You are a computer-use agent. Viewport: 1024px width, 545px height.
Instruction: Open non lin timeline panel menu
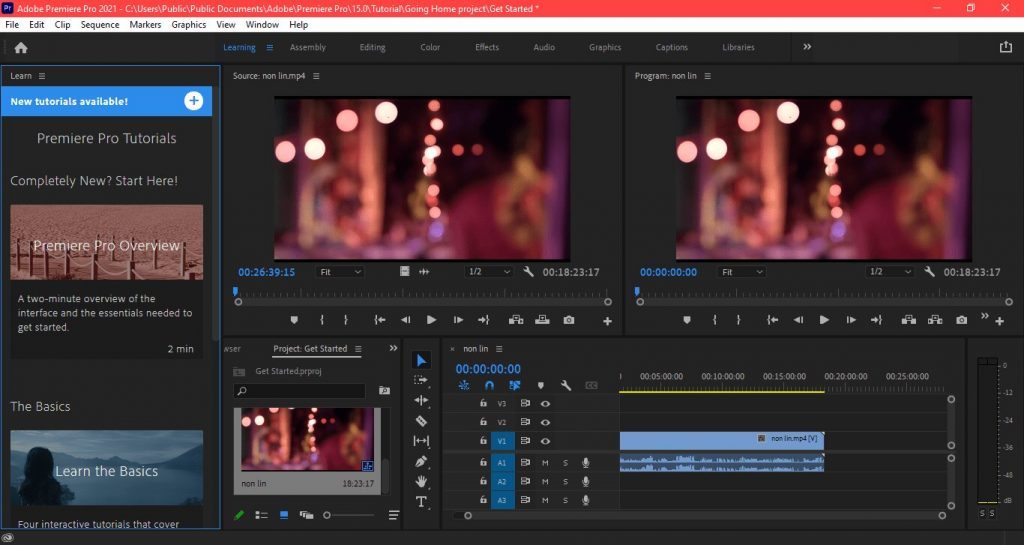point(499,349)
